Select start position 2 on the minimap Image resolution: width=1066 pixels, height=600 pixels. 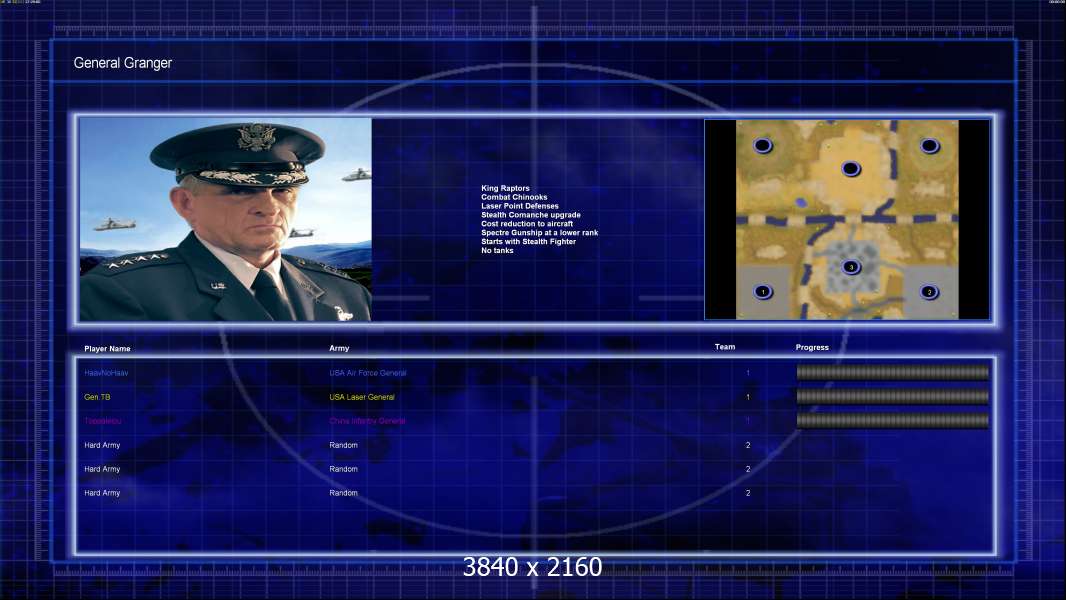coord(929,292)
